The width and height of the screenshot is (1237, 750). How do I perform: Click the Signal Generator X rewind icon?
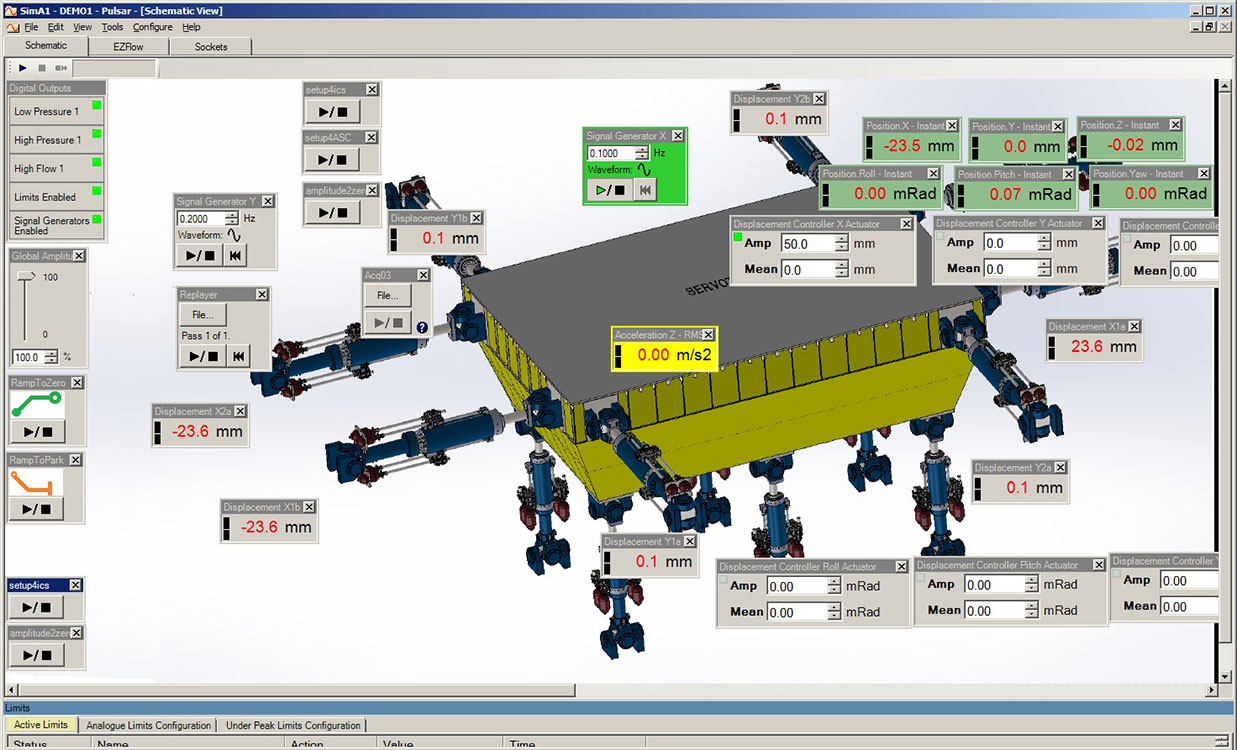[x=645, y=190]
